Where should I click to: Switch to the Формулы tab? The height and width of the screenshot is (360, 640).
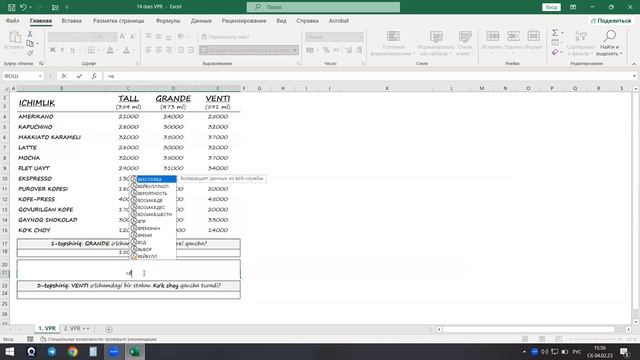(168, 20)
